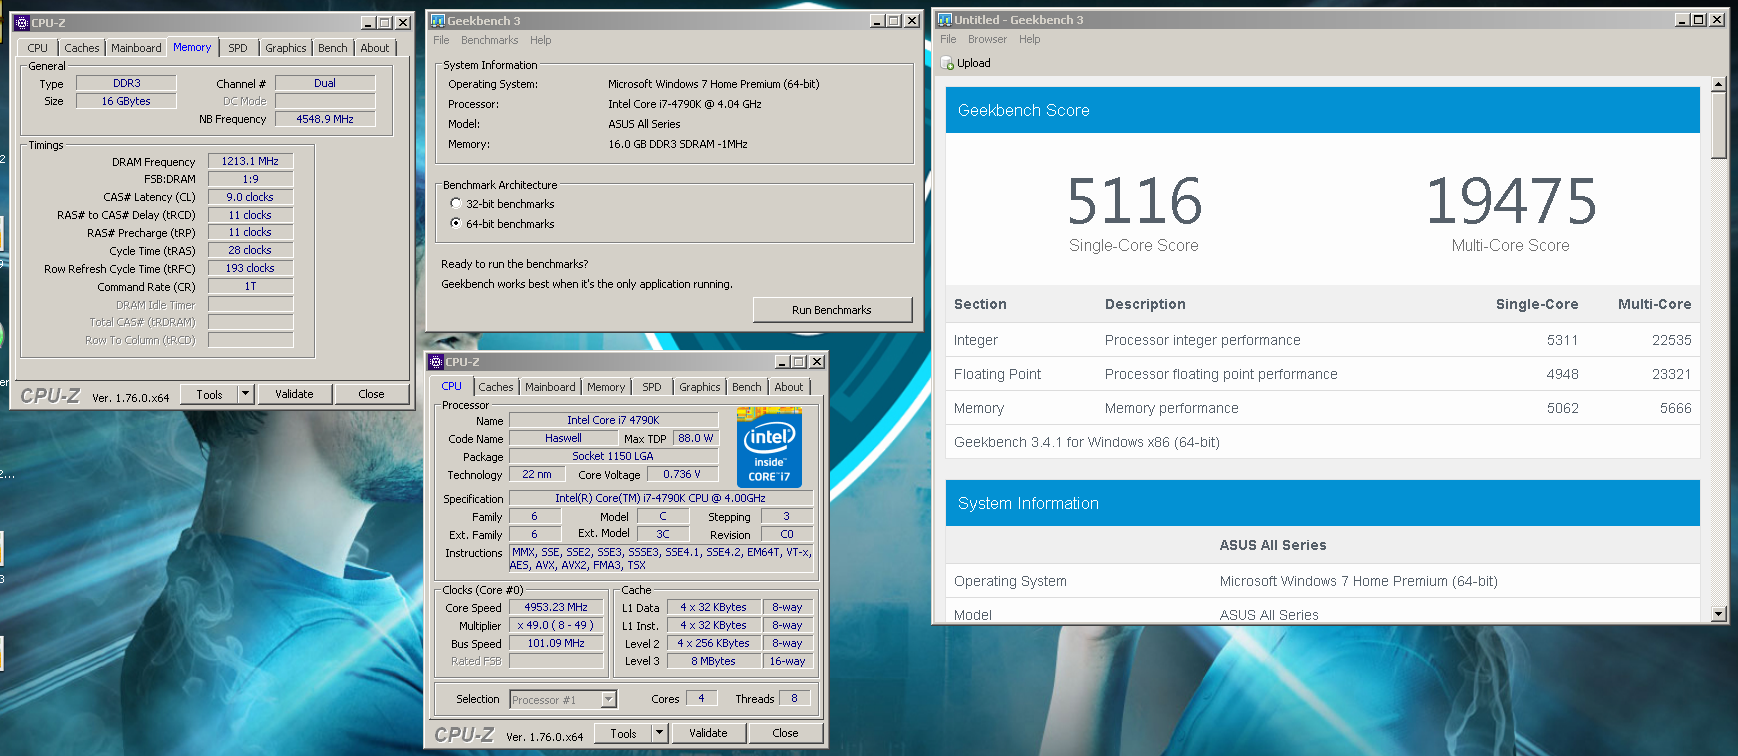The height and width of the screenshot is (756, 1738).
Task: Click the Name field showing Intel Core i7 4790K
Action: click(x=613, y=420)
